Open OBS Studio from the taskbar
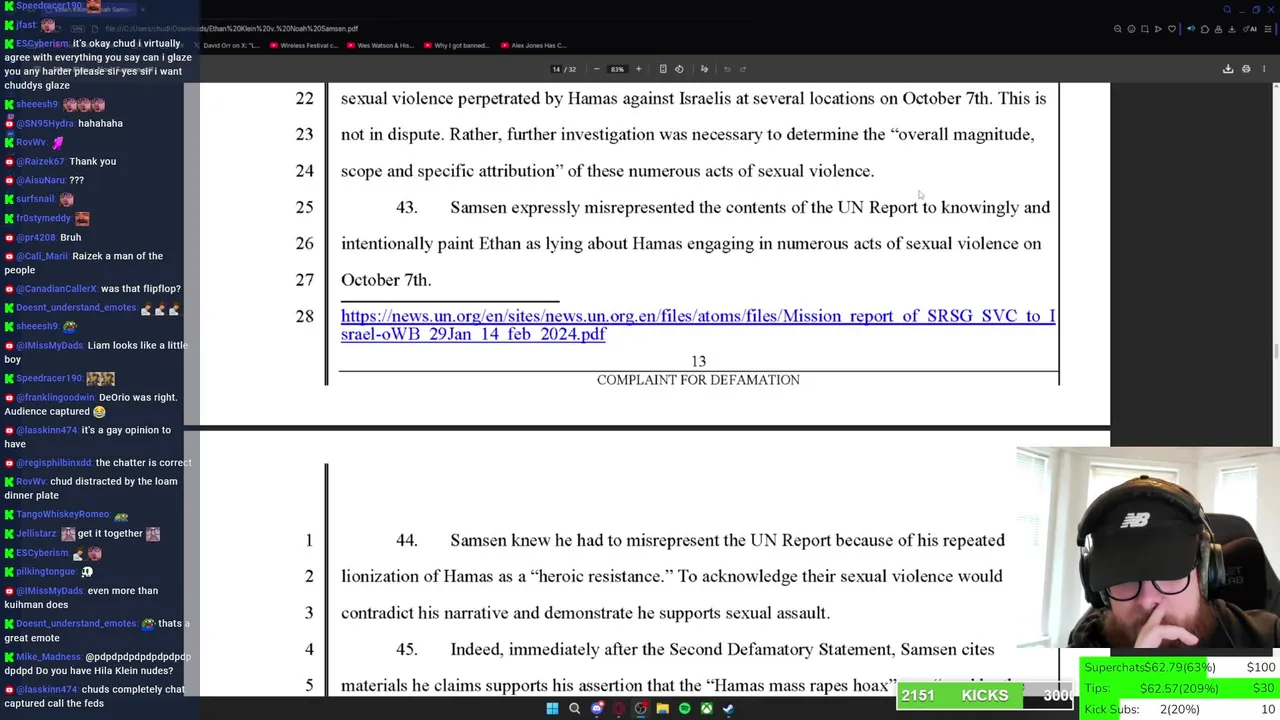Screen dimensions: 1280x720 coord(640,709)
